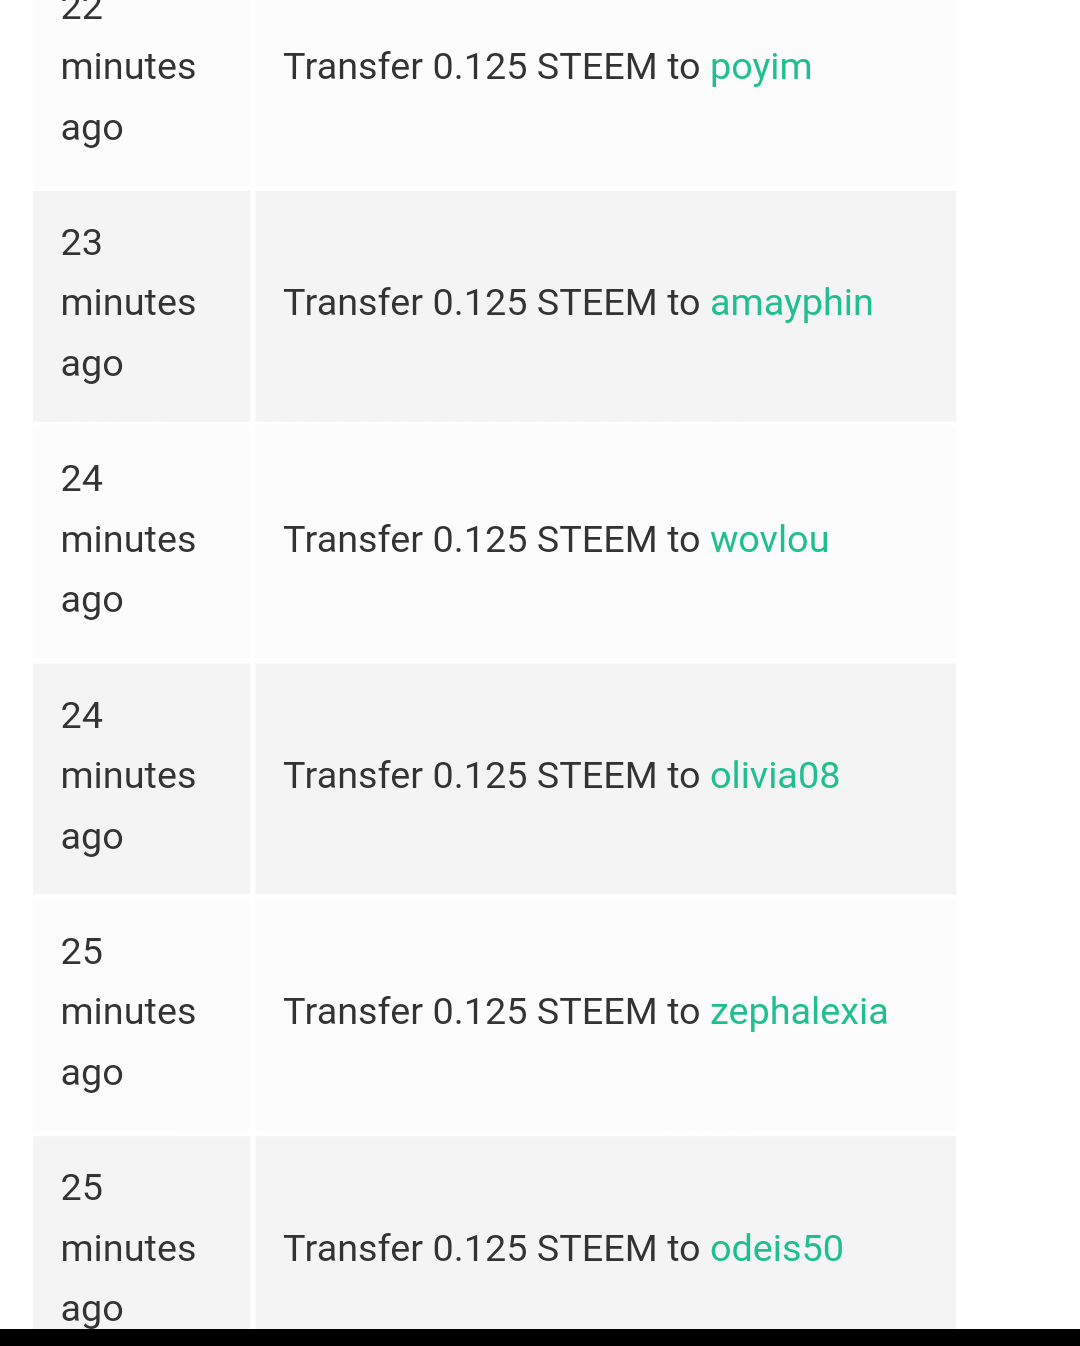The image size is (1080, 1346).
Task: Click the timestamp in the wovlou row
Action: pyautogui.click(x=128, y=540)
